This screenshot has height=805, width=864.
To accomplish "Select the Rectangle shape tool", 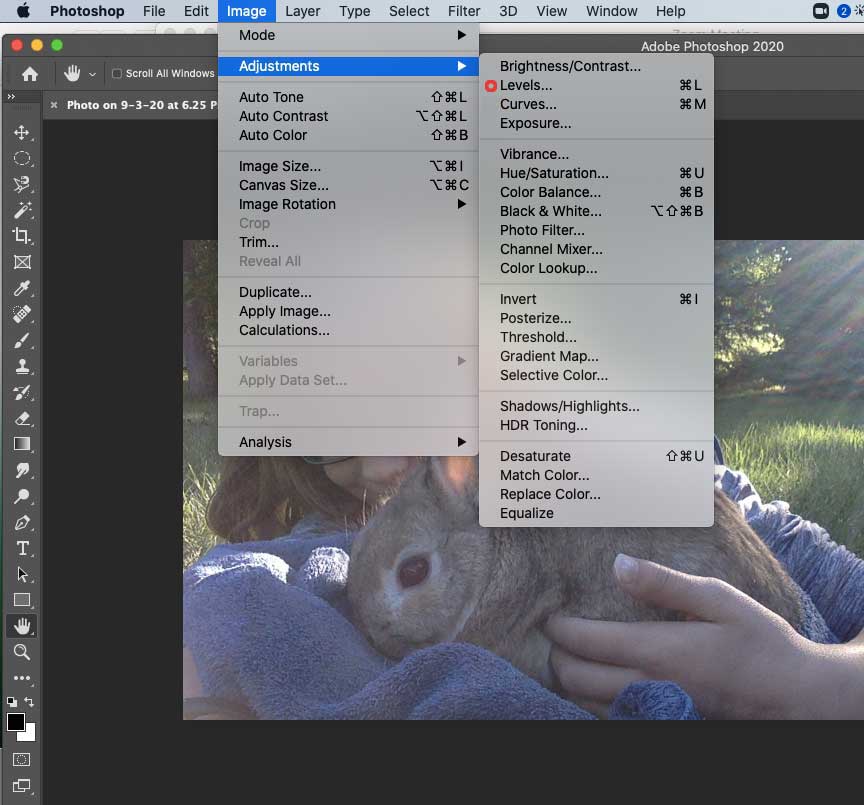I will click(x=22, y=600).
